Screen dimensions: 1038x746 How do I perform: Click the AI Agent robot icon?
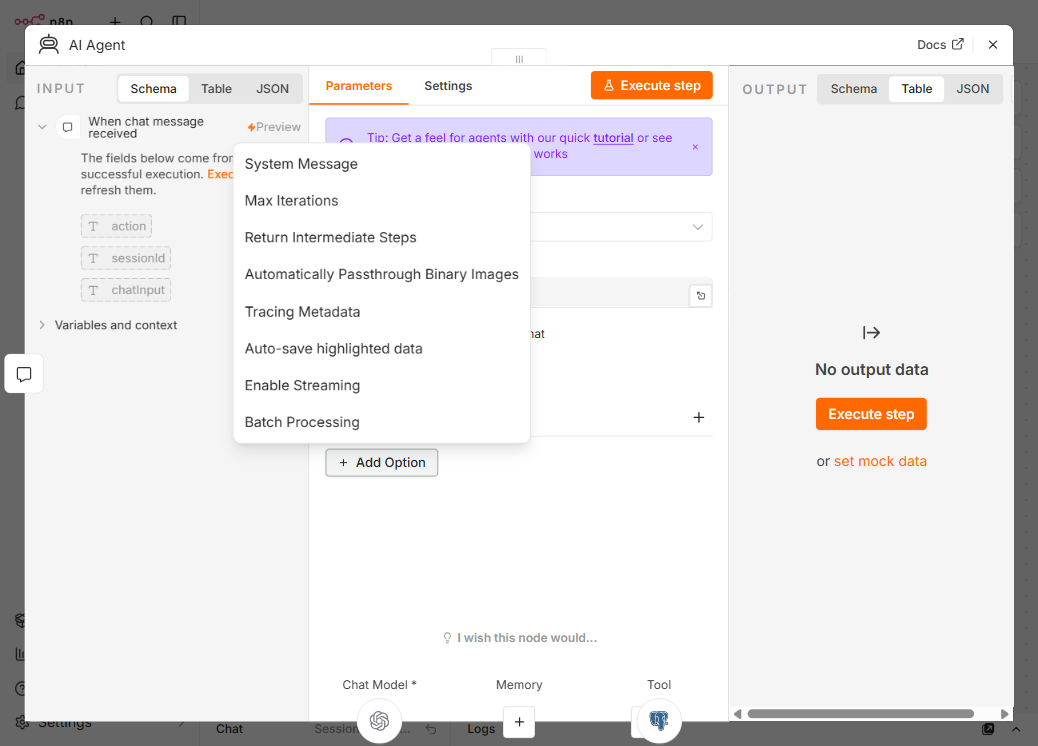pos(48,44)
